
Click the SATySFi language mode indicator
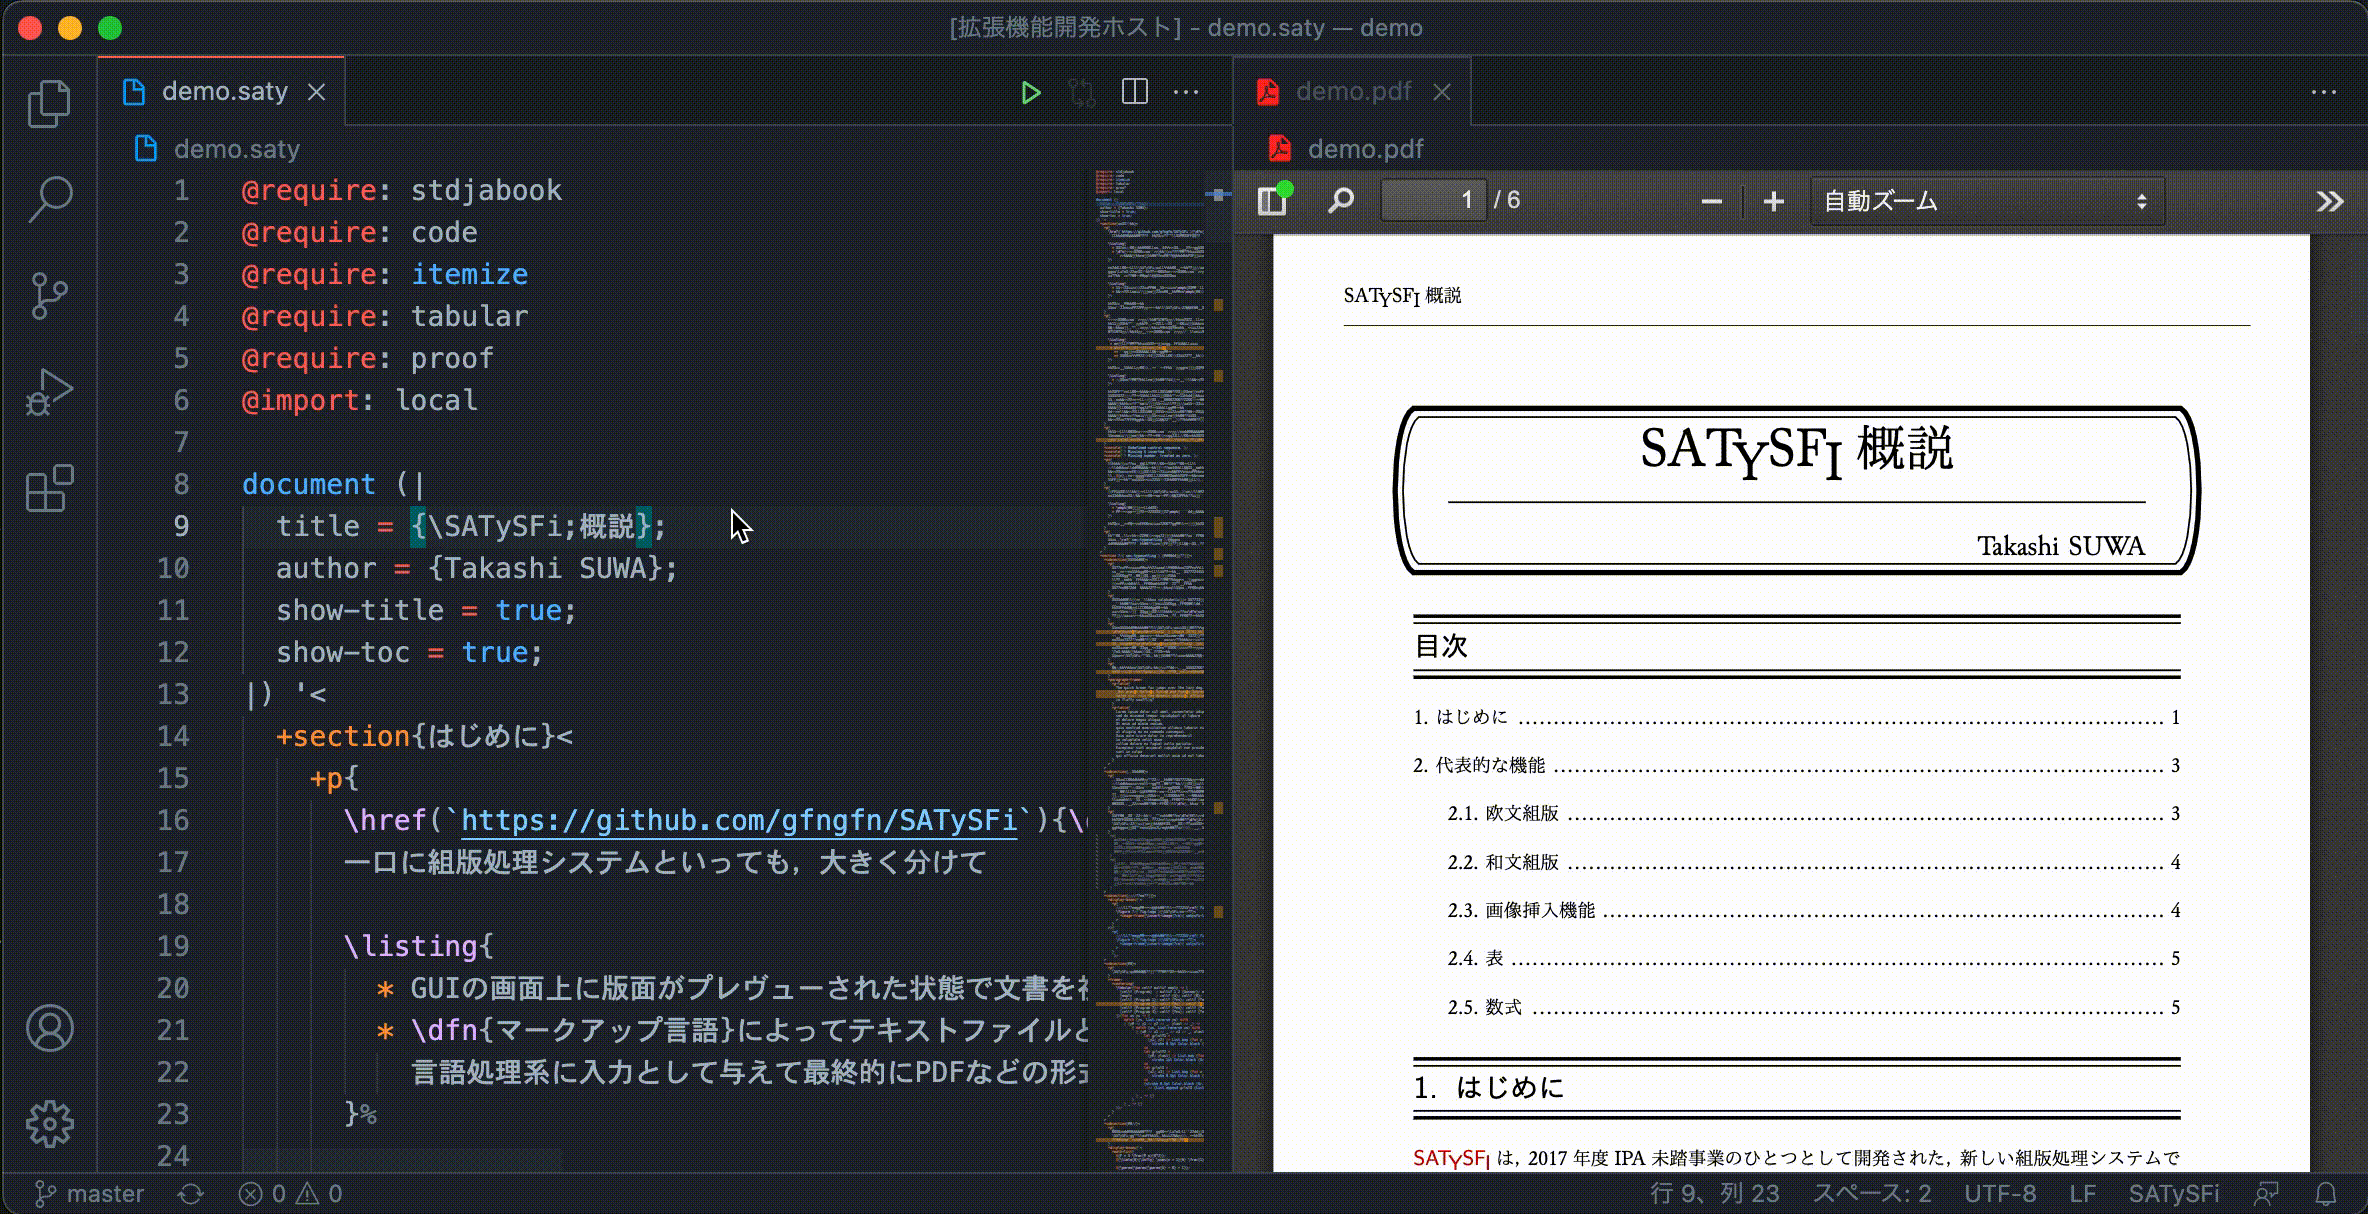pyautogui.click(x=2173, y=1194)
